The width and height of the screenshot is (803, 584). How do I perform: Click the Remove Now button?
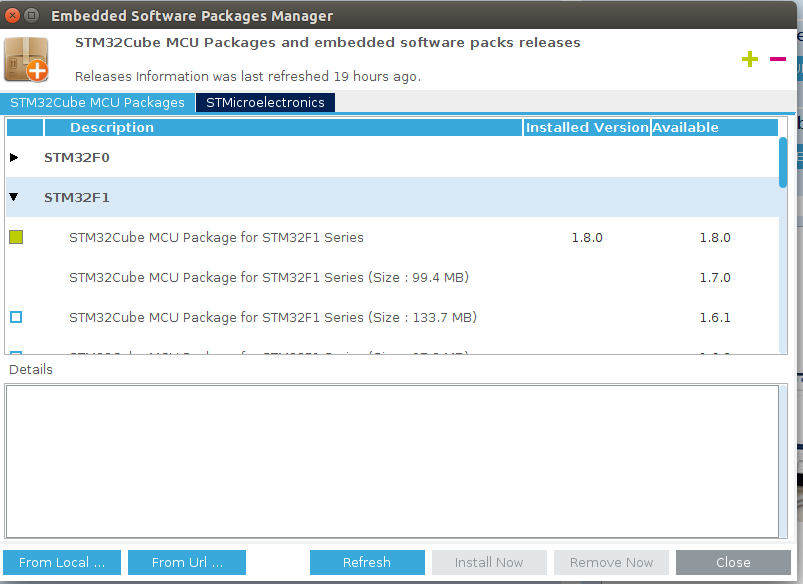pyautogui.click(x=611, y=562)
